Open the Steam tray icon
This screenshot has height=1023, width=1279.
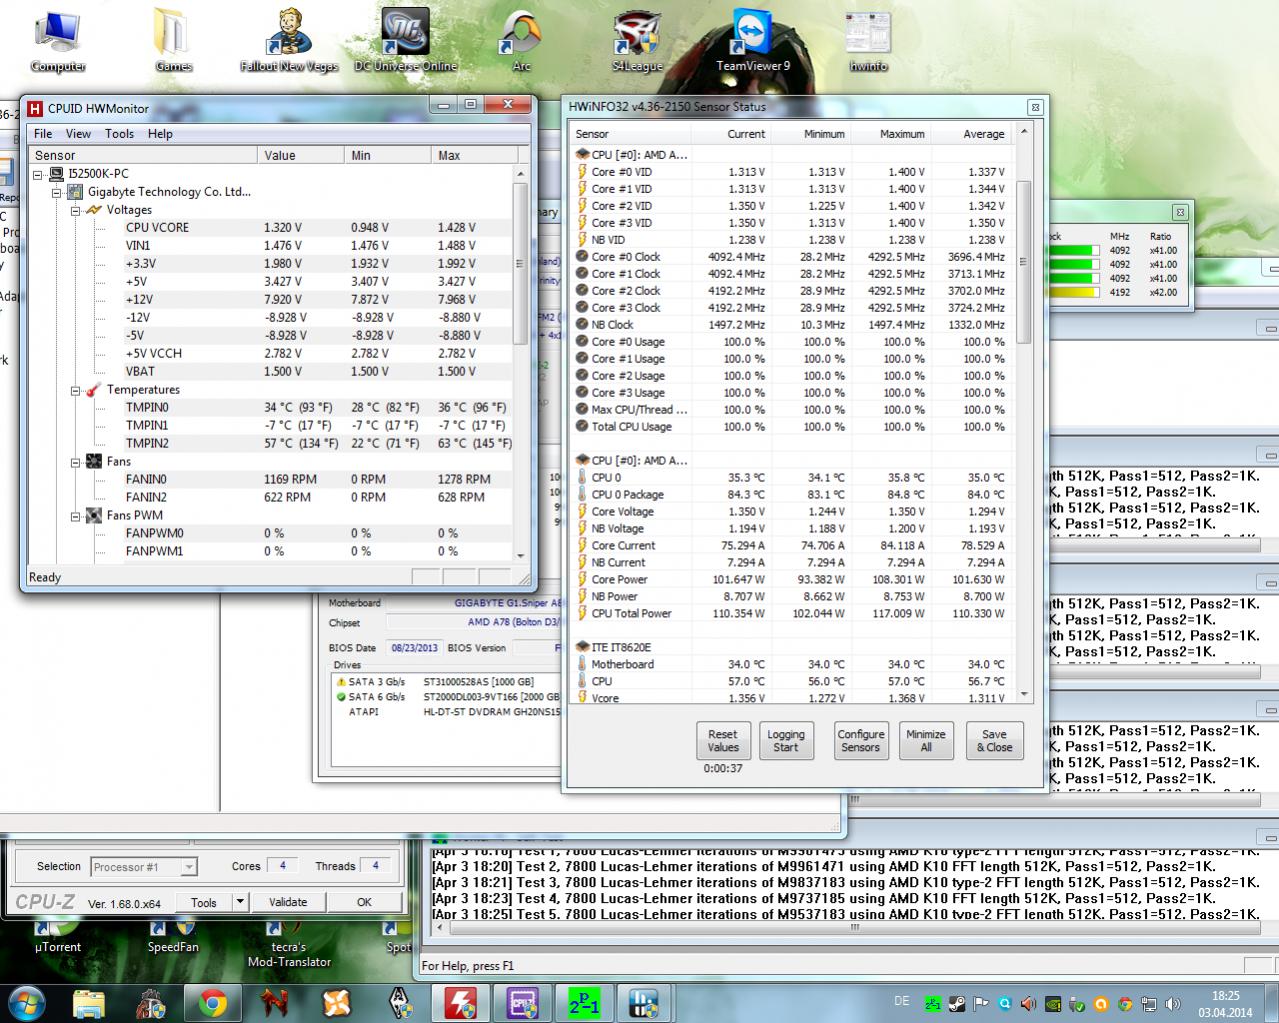(x=957, y=1004)
